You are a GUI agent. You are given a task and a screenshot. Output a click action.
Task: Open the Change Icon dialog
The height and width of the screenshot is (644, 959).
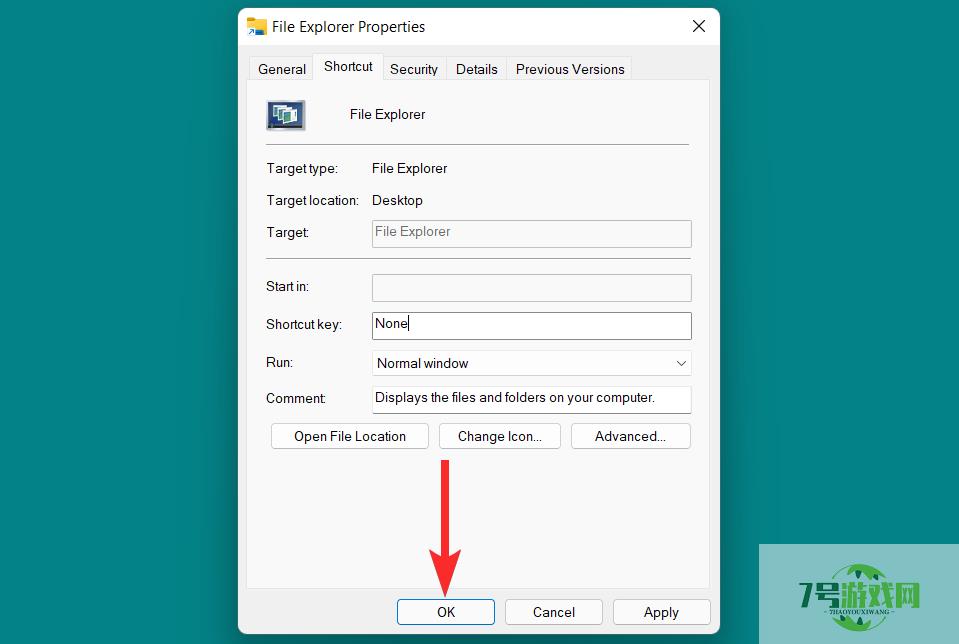(x=500, y=436)
